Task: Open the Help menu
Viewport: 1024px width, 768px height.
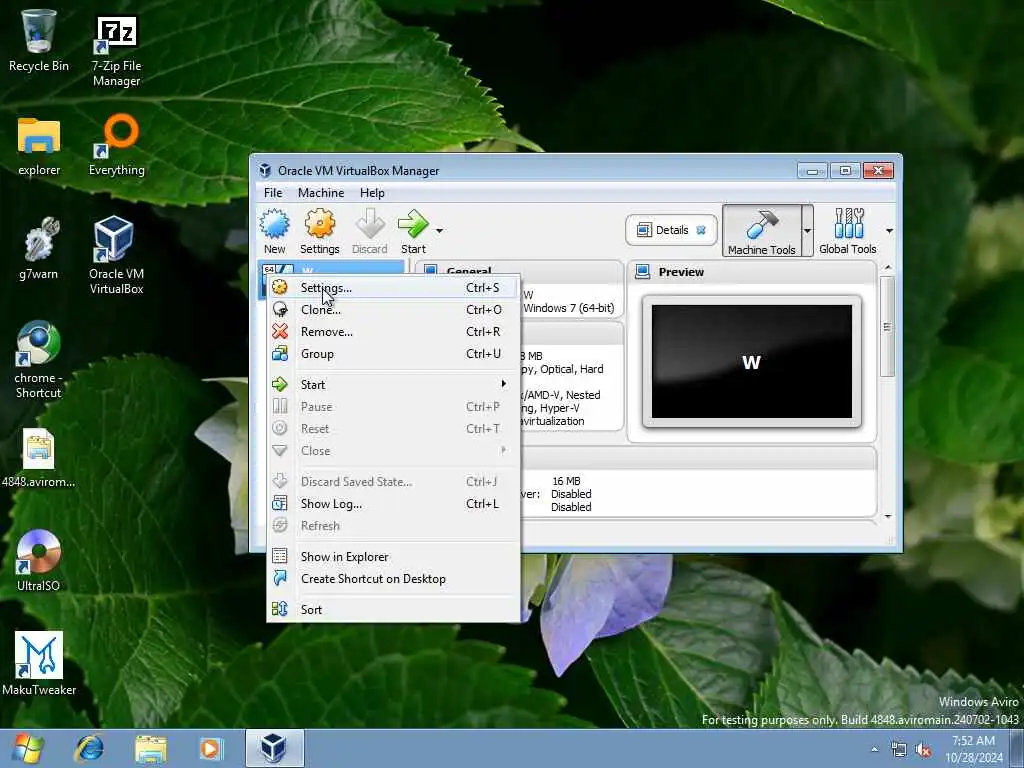Action: 372,193
